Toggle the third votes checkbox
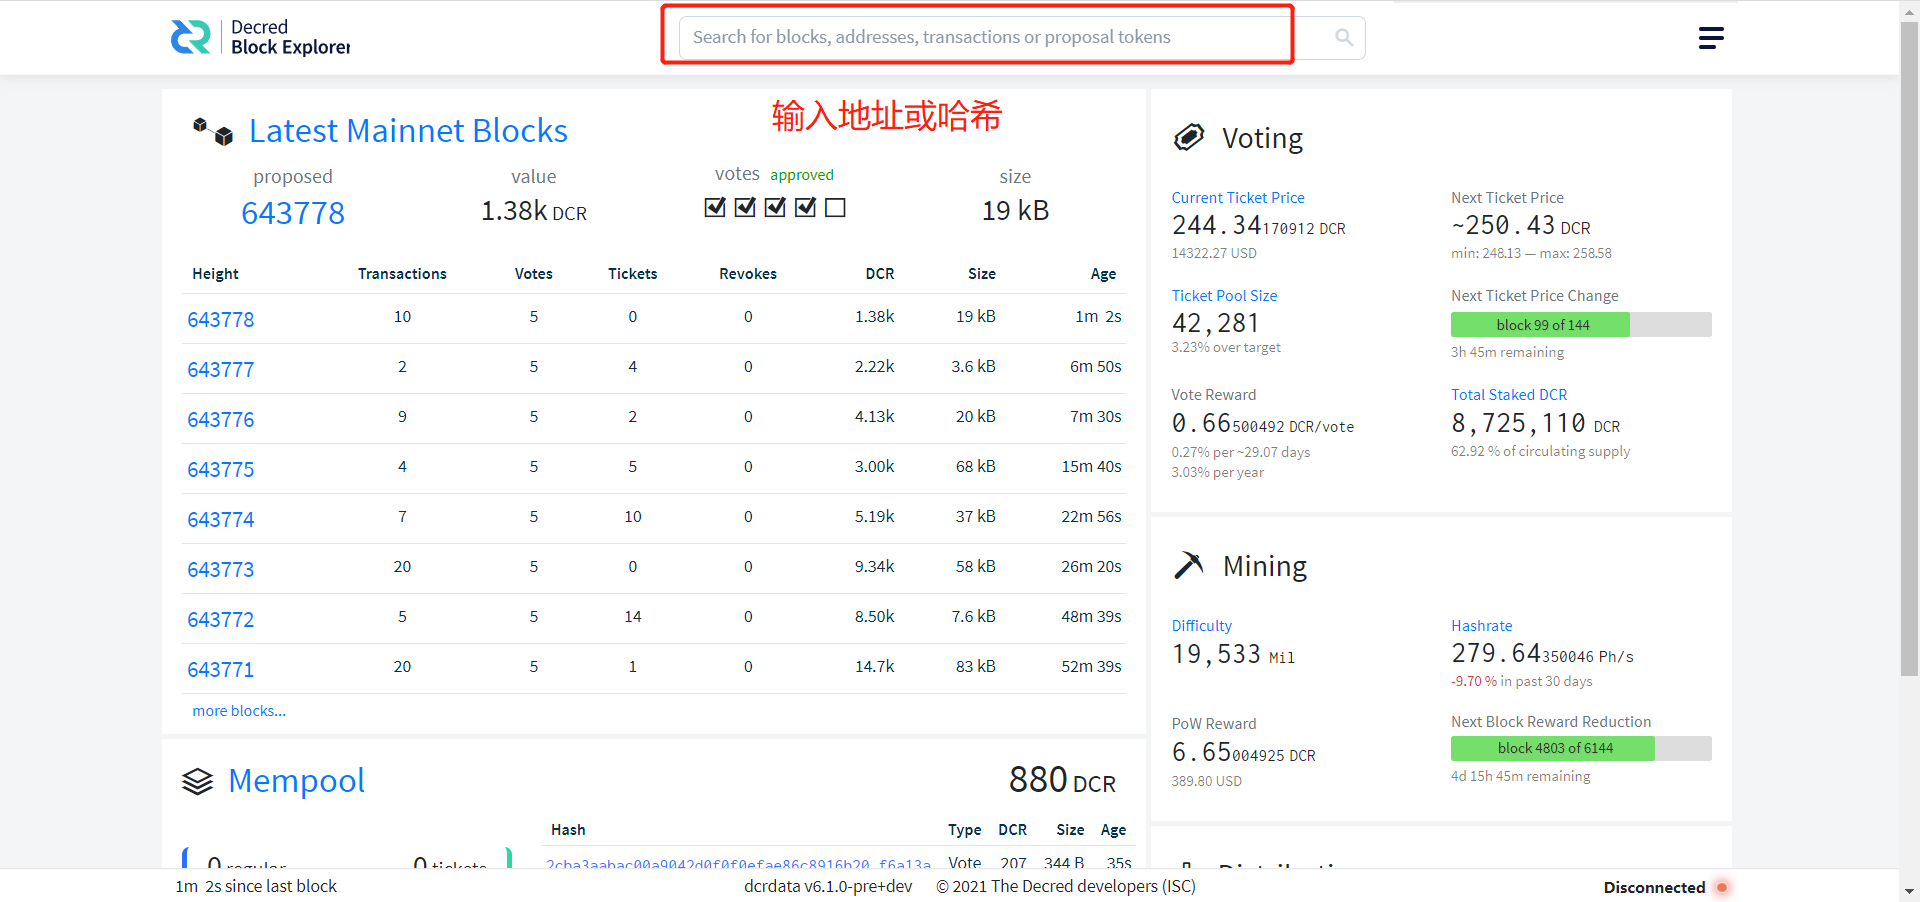The width and height of the screenshot is (1920, 902). [x=775, y=207]
